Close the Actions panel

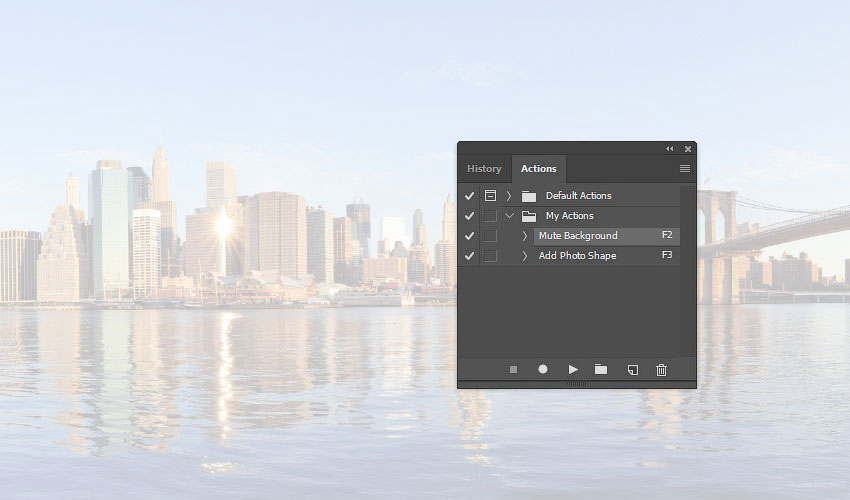[688, 149]
